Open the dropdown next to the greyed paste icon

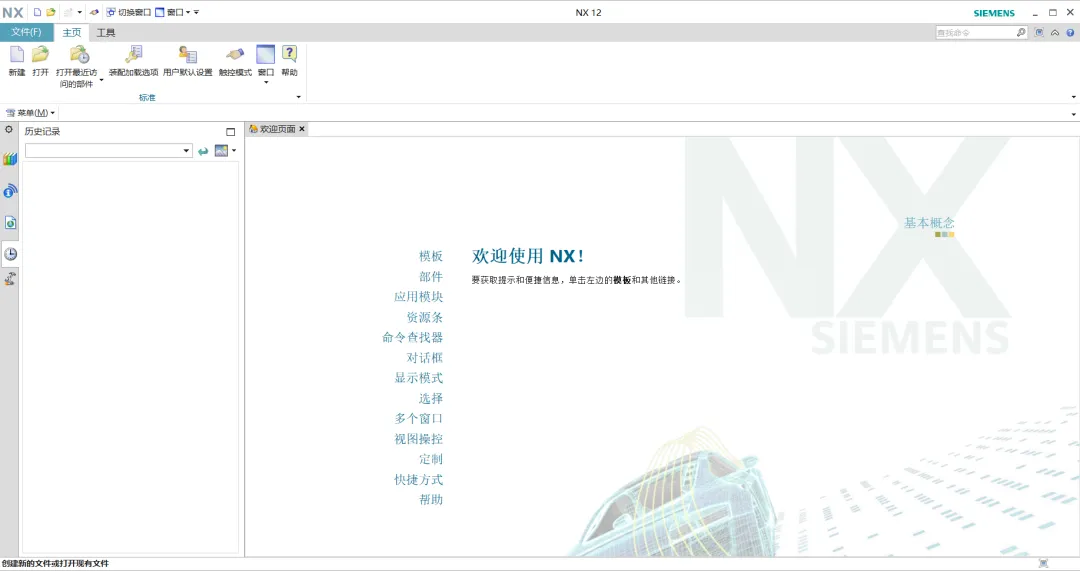79,12
